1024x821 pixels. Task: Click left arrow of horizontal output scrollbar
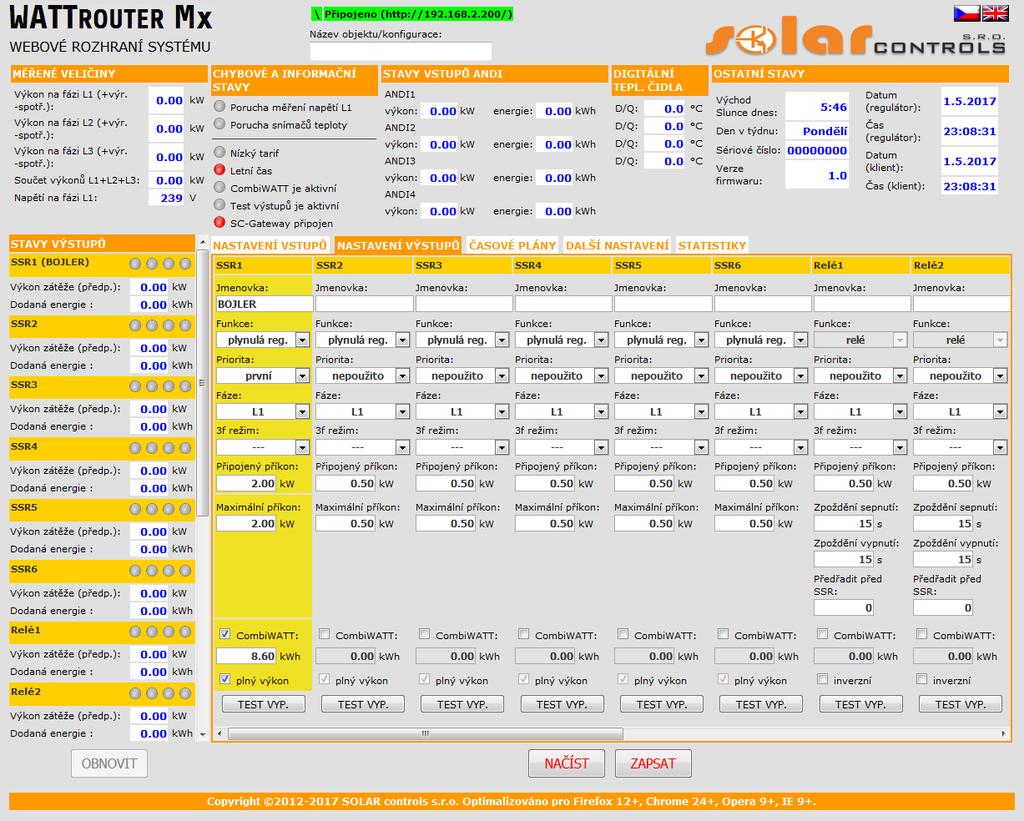click(220, 733)
